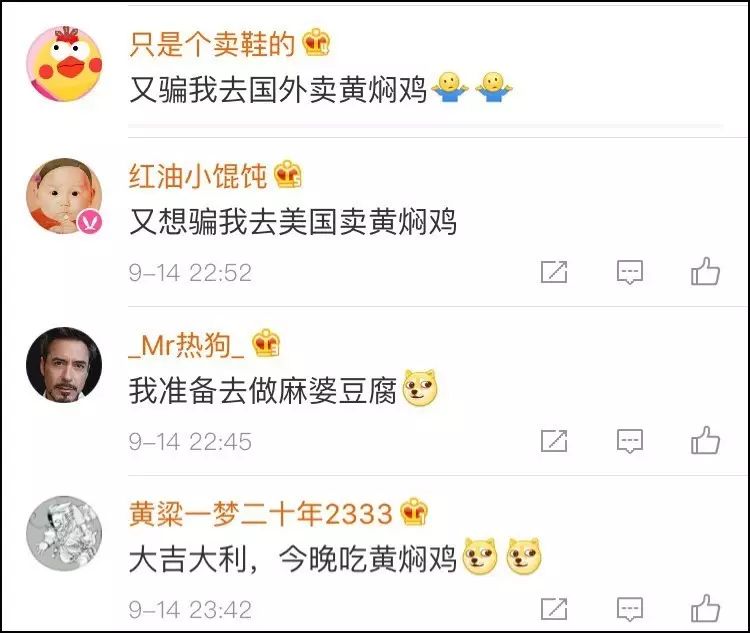750x633 pixels.
Task: Share the comment posted at 22:45
Action: [554, 441]
